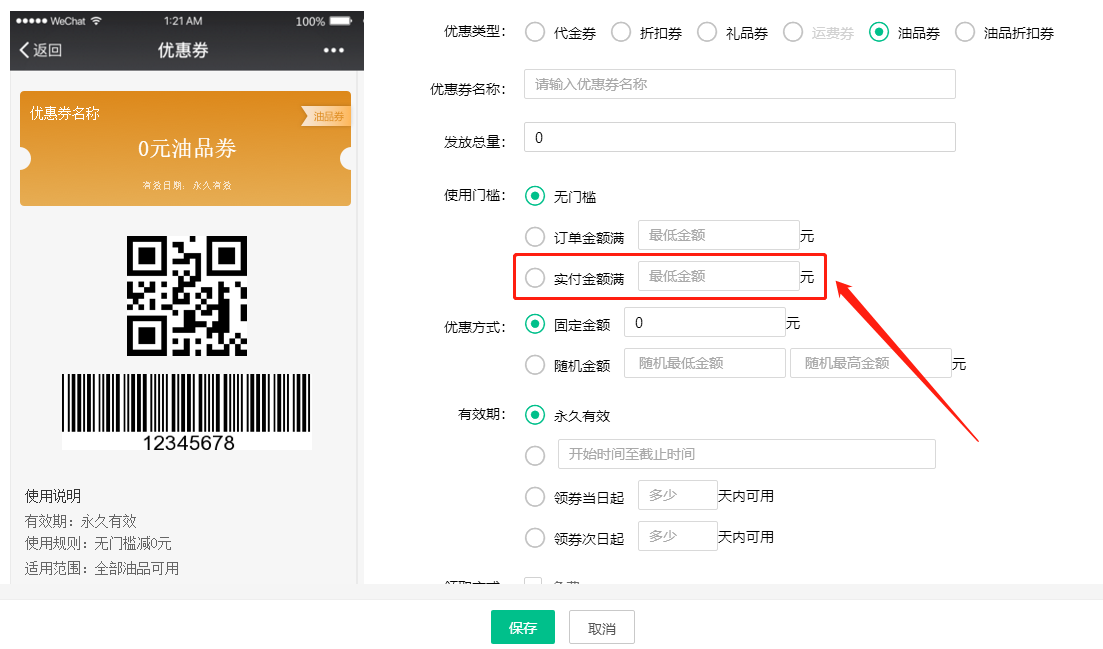Select the 运费券 coupon type

click(793, 32)
